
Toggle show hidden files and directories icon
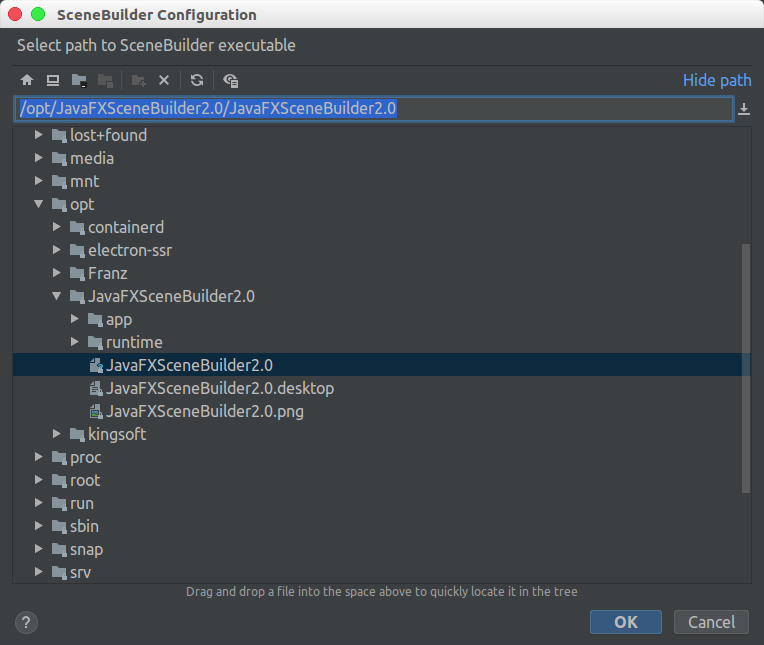coord(230,80)
